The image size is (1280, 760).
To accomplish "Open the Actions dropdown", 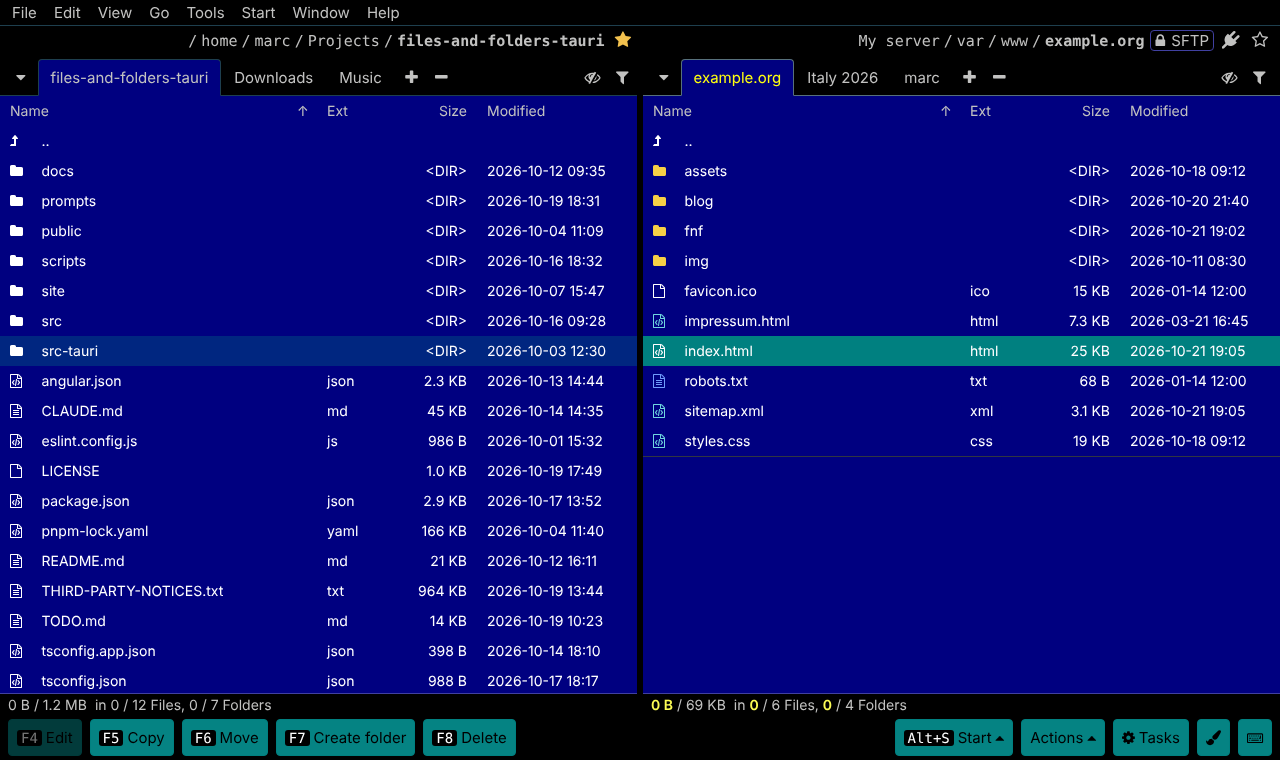I will coord(1062,738).
